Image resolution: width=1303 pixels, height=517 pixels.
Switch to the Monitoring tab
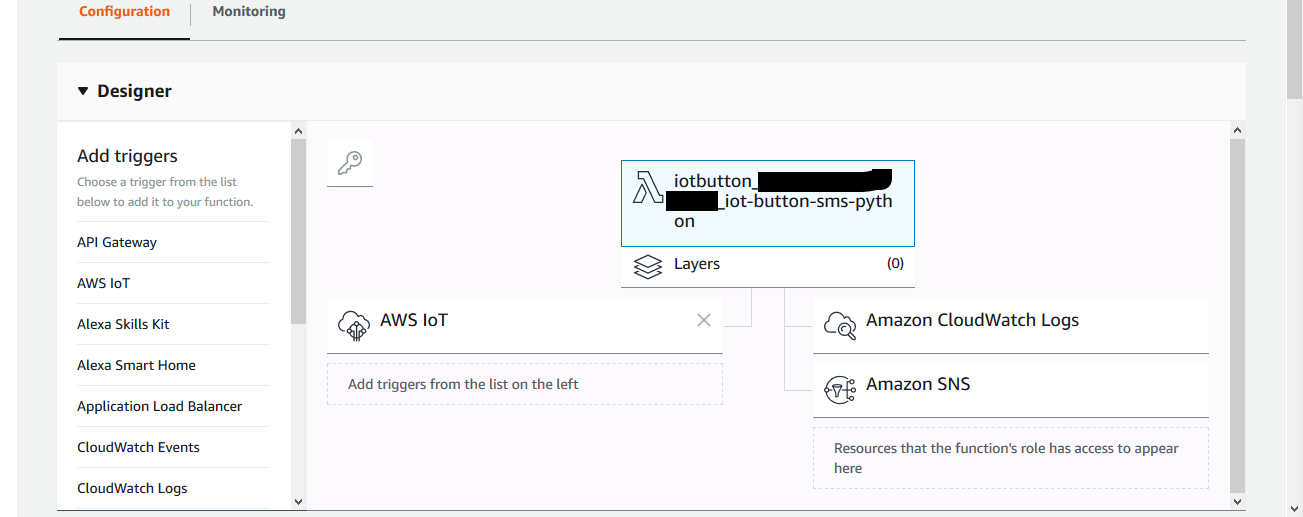pos(249,12)
